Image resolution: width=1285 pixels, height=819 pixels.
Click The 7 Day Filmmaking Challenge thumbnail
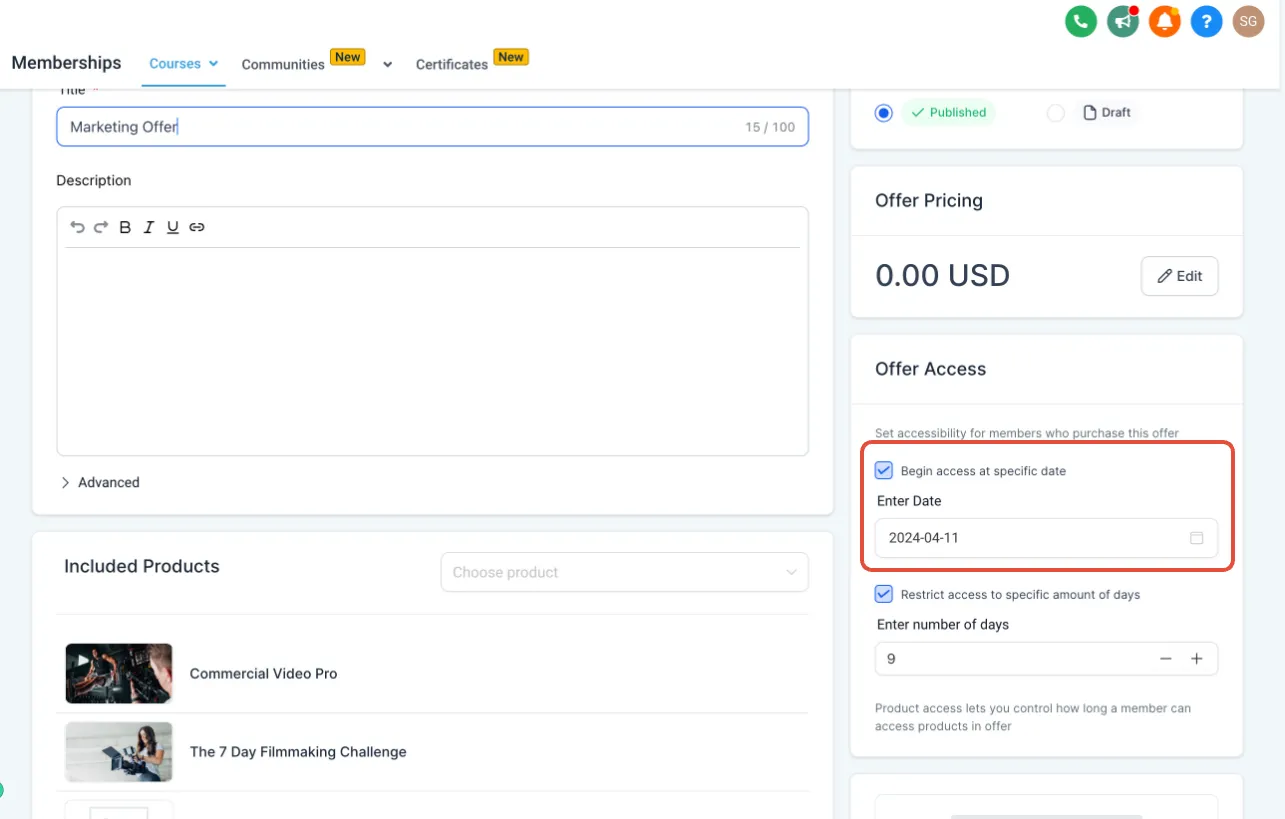click(119, 752)
